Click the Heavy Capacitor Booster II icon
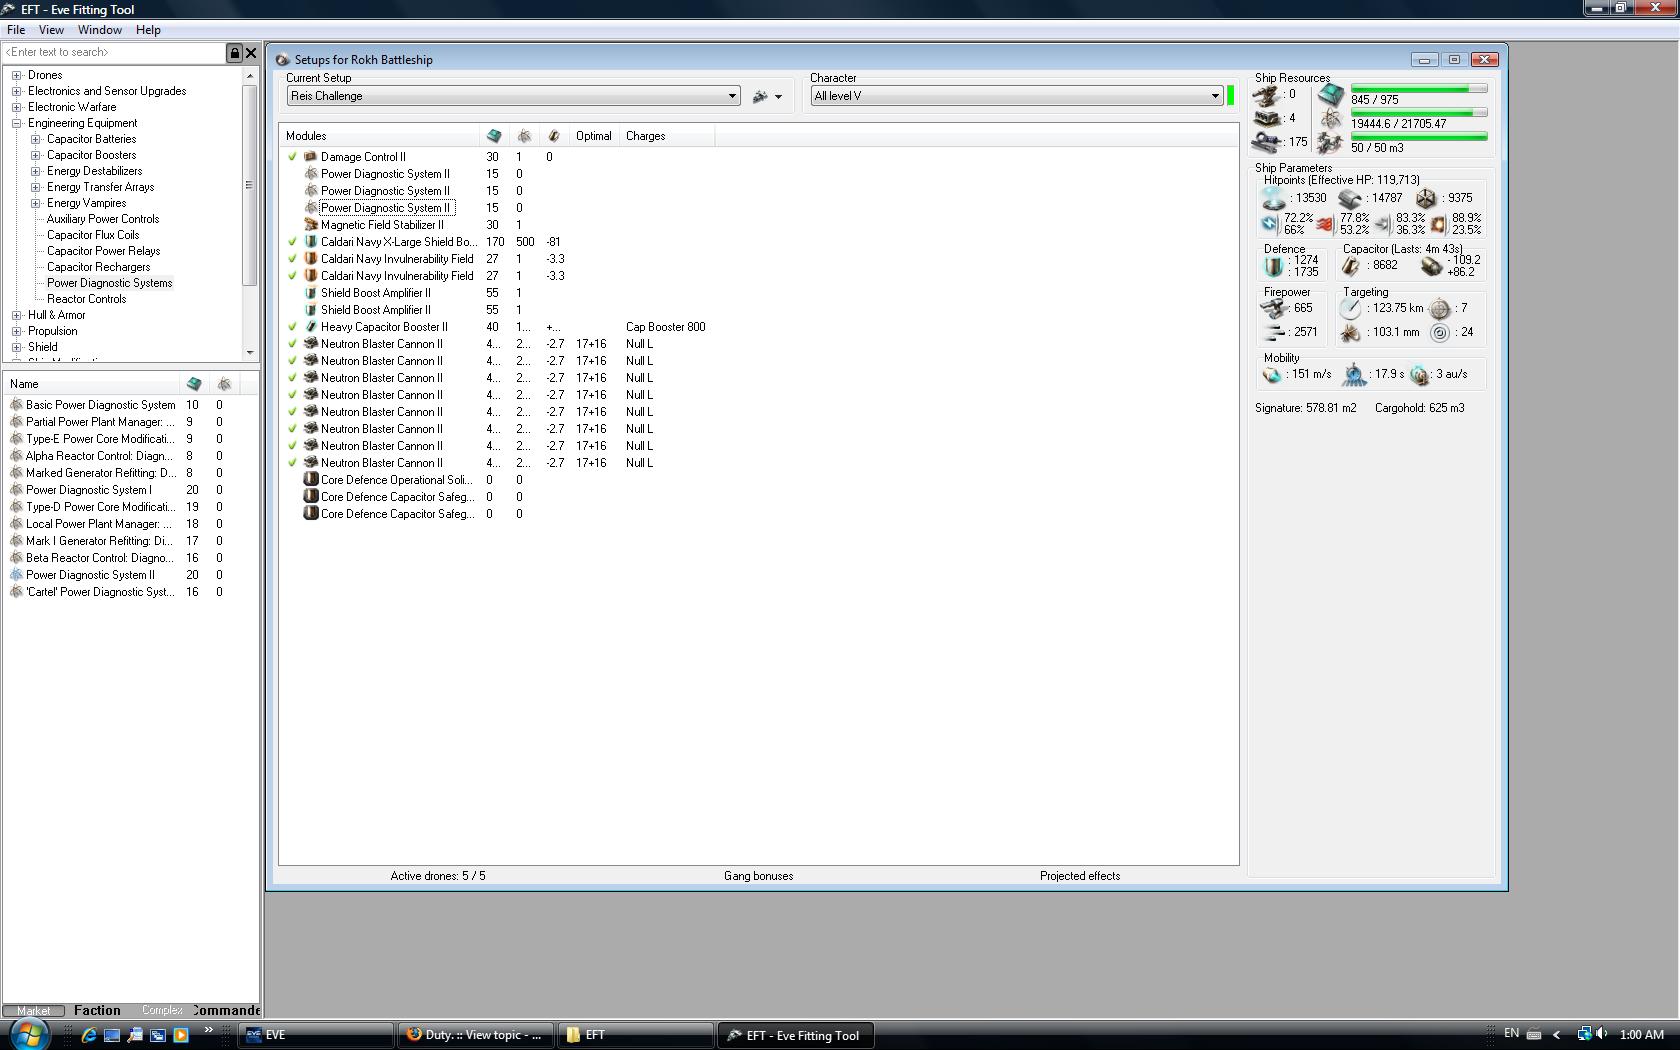Viewport: 1680px width, 1050px height. (x=311, y=327)
